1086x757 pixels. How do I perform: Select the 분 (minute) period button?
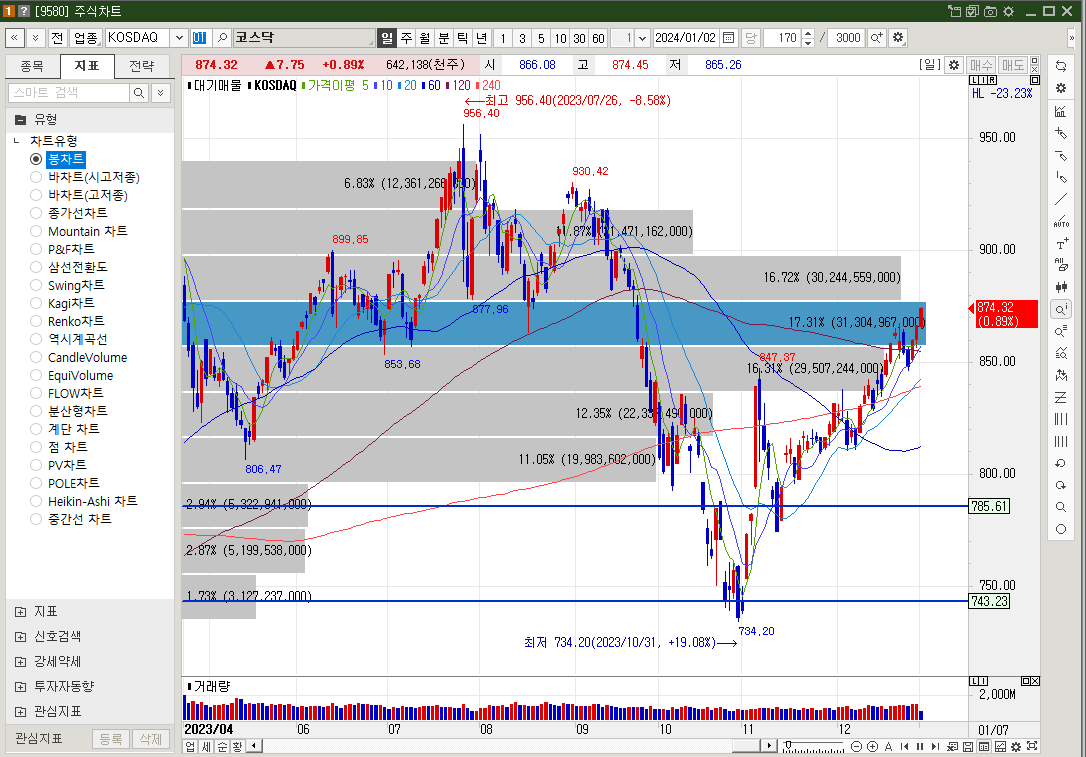[x=444, y=37]
